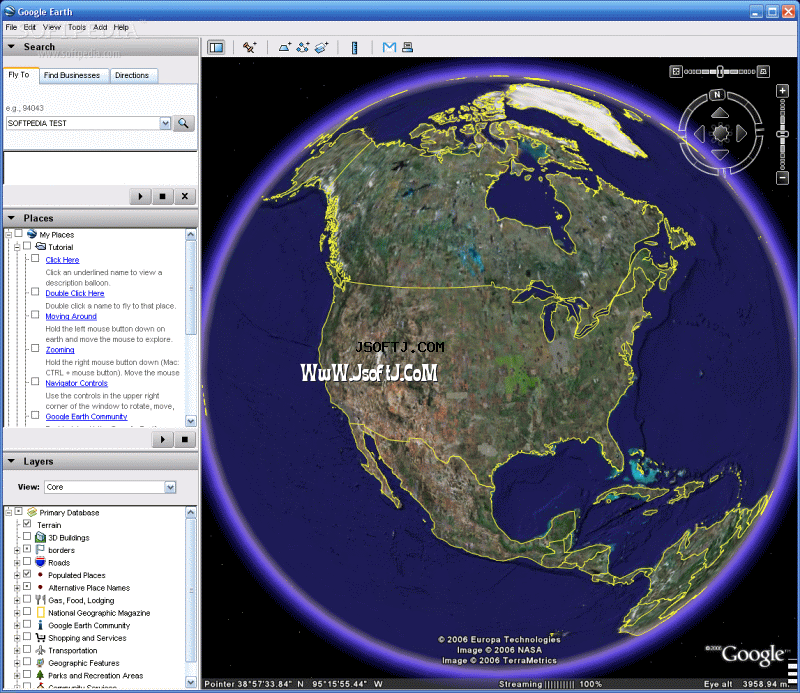This screenshot has width=800, height=693.
Task: Click the Gas, Food, Lodging fork icon
Action: click(40, 600)
